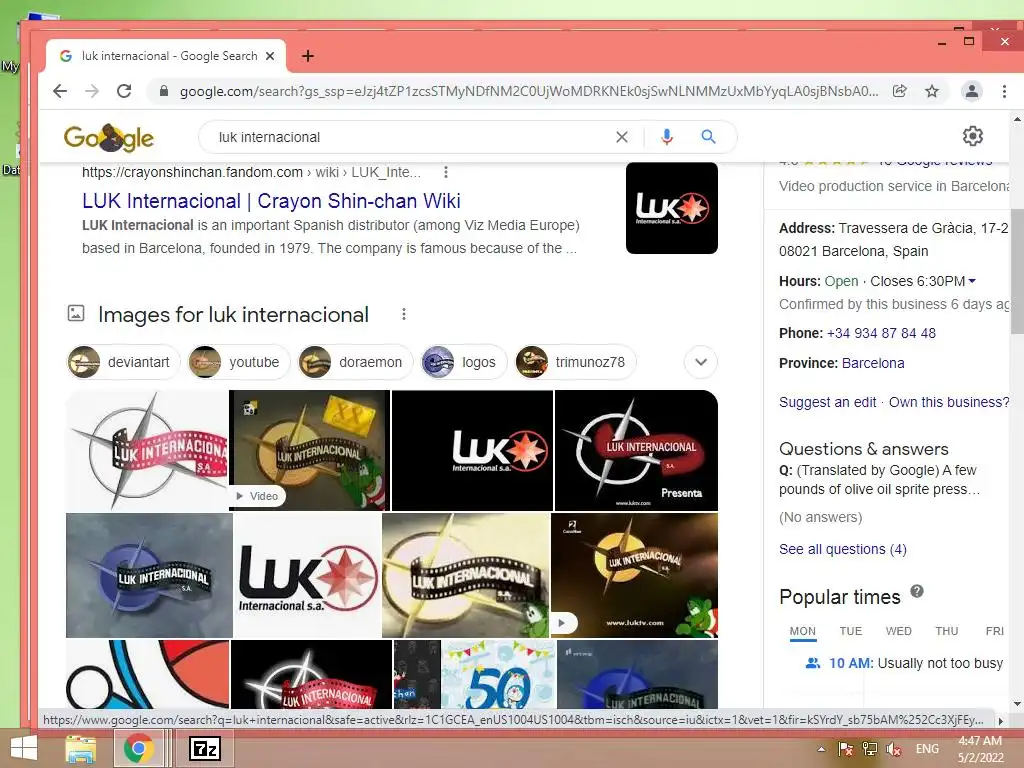Click the browser forward arrow
The width and height of the screenshot is (1024, 768).
[x=92, y=91]
